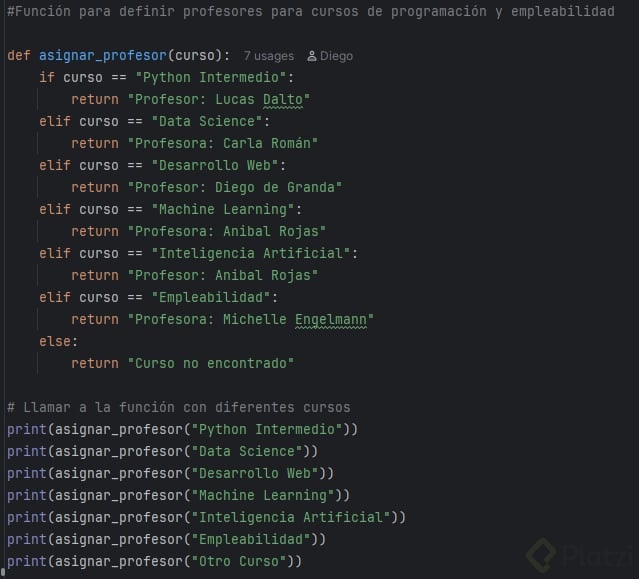Screen dimensions: 639x579
Task: Place cursor in the top comment line
Action: pos(310,12)
